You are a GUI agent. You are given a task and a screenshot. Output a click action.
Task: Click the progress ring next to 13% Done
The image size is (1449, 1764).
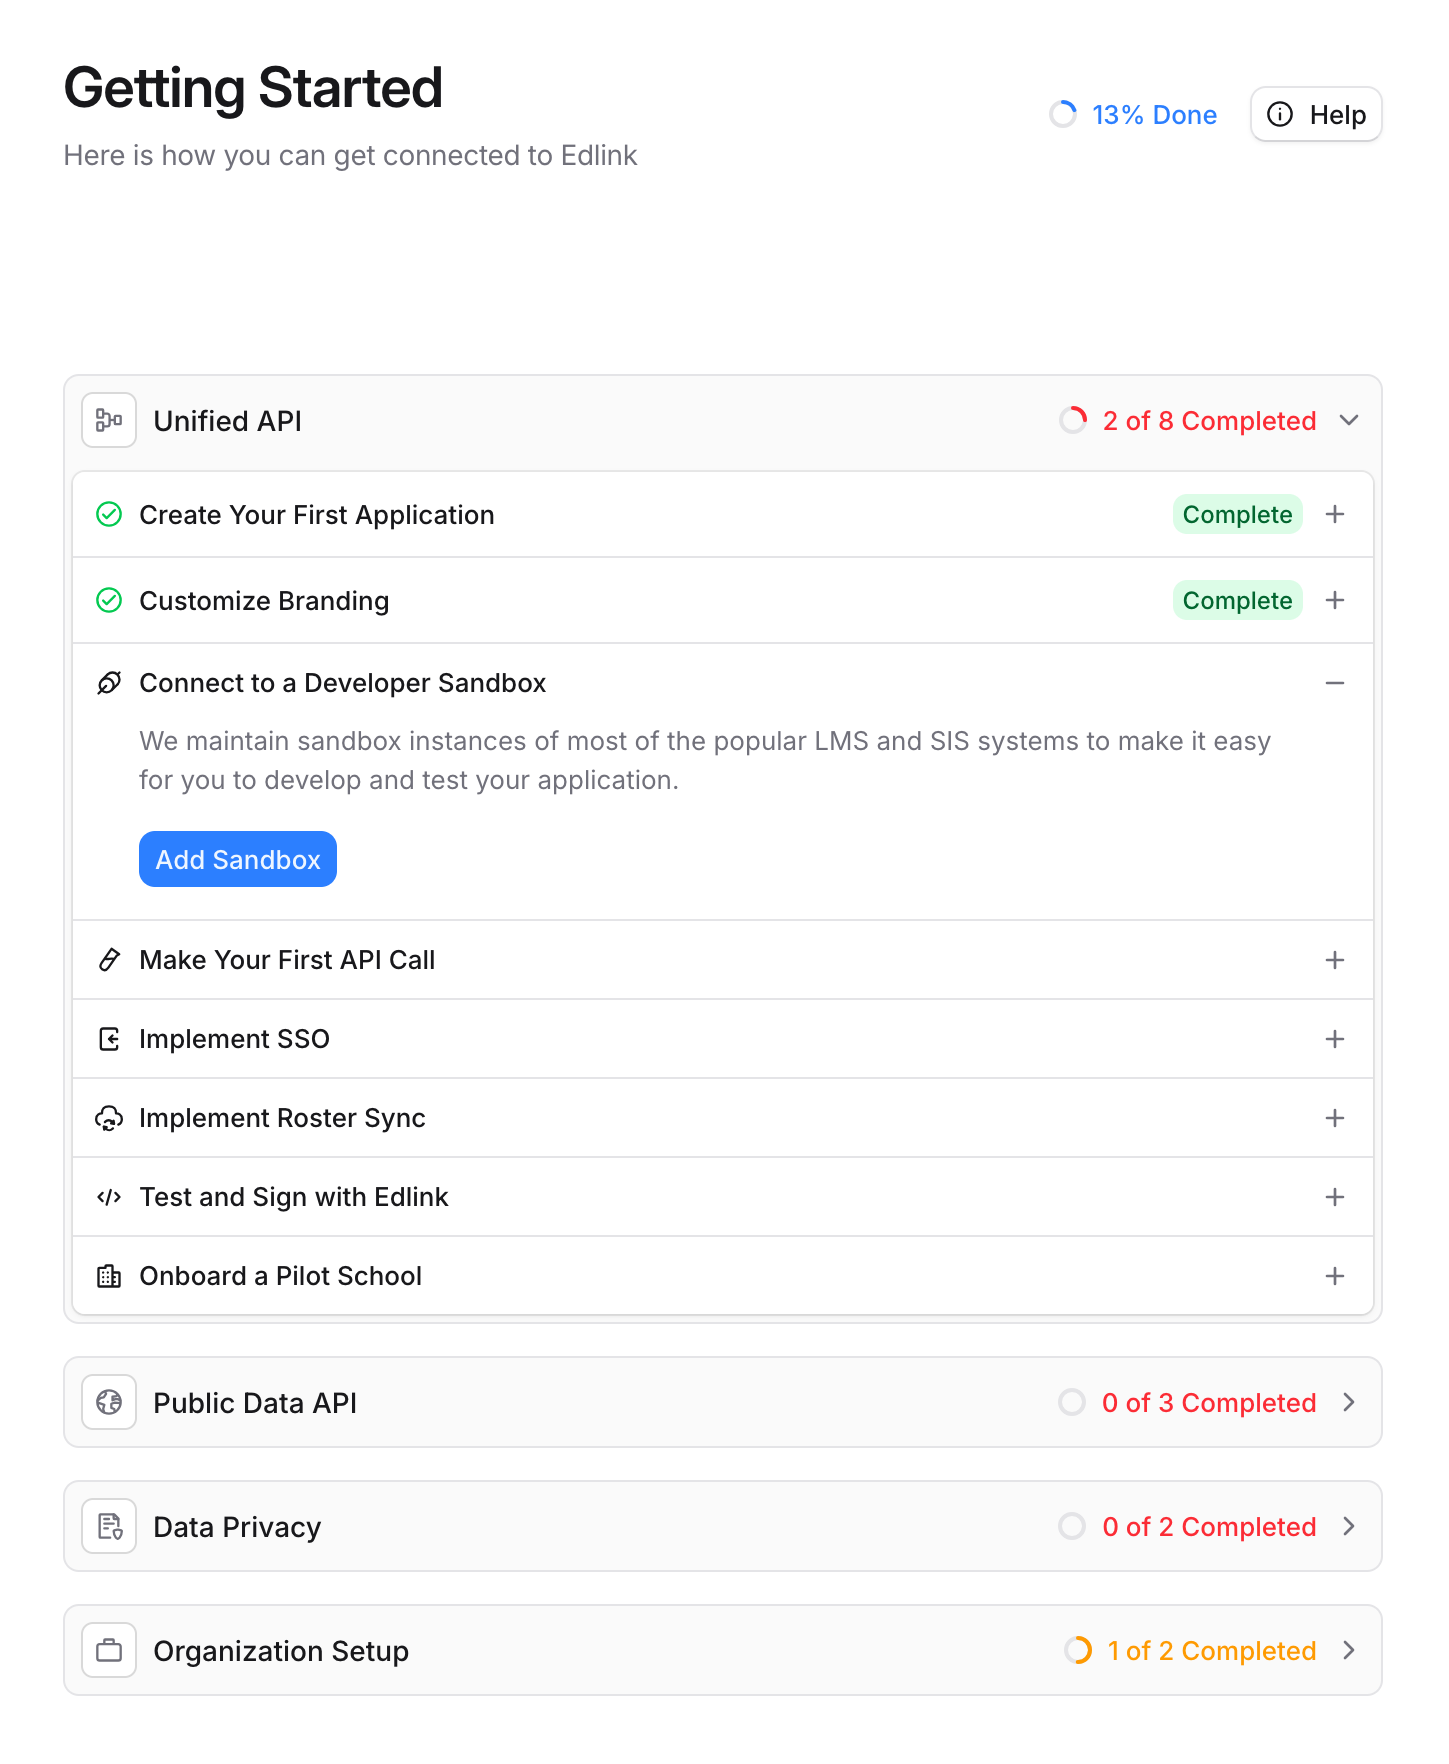click(x=1063, y=114)
